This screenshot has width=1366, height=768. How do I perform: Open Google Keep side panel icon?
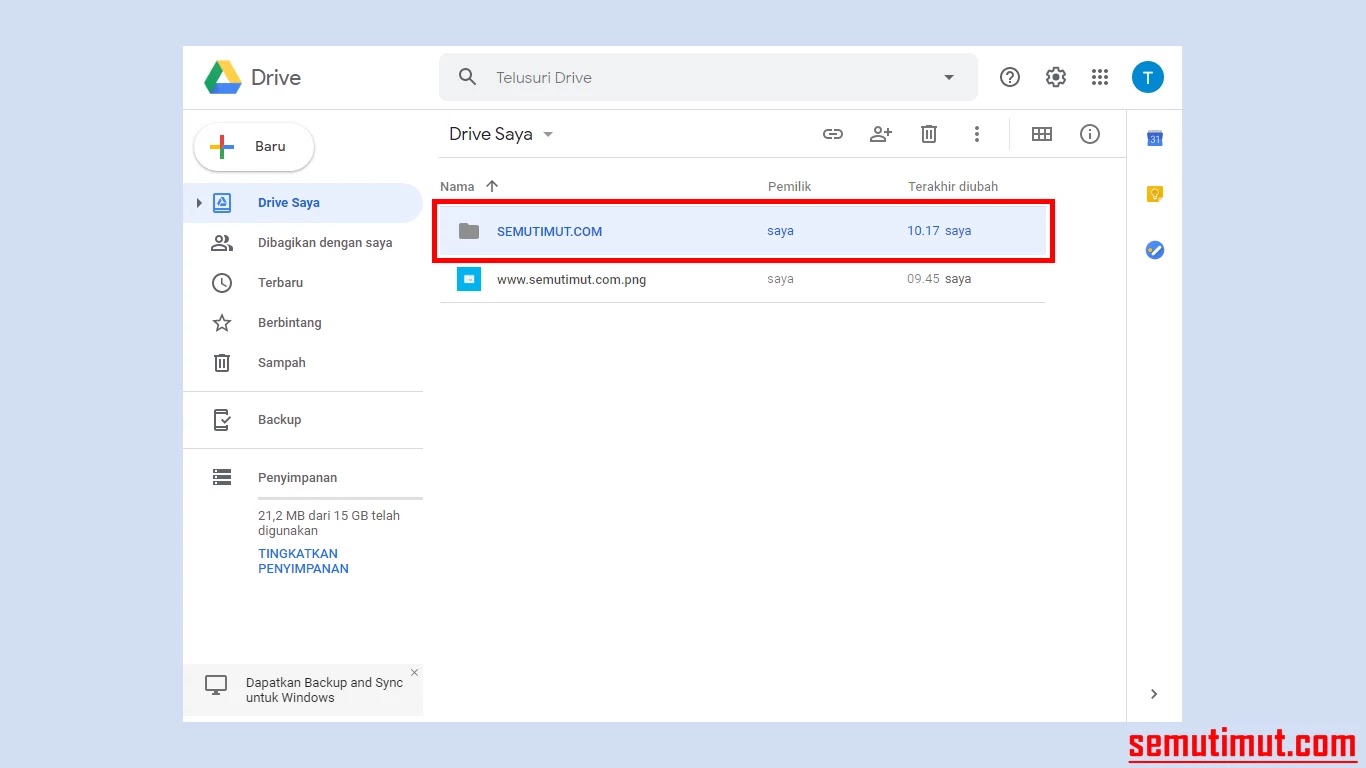(x=1154, y=195)
